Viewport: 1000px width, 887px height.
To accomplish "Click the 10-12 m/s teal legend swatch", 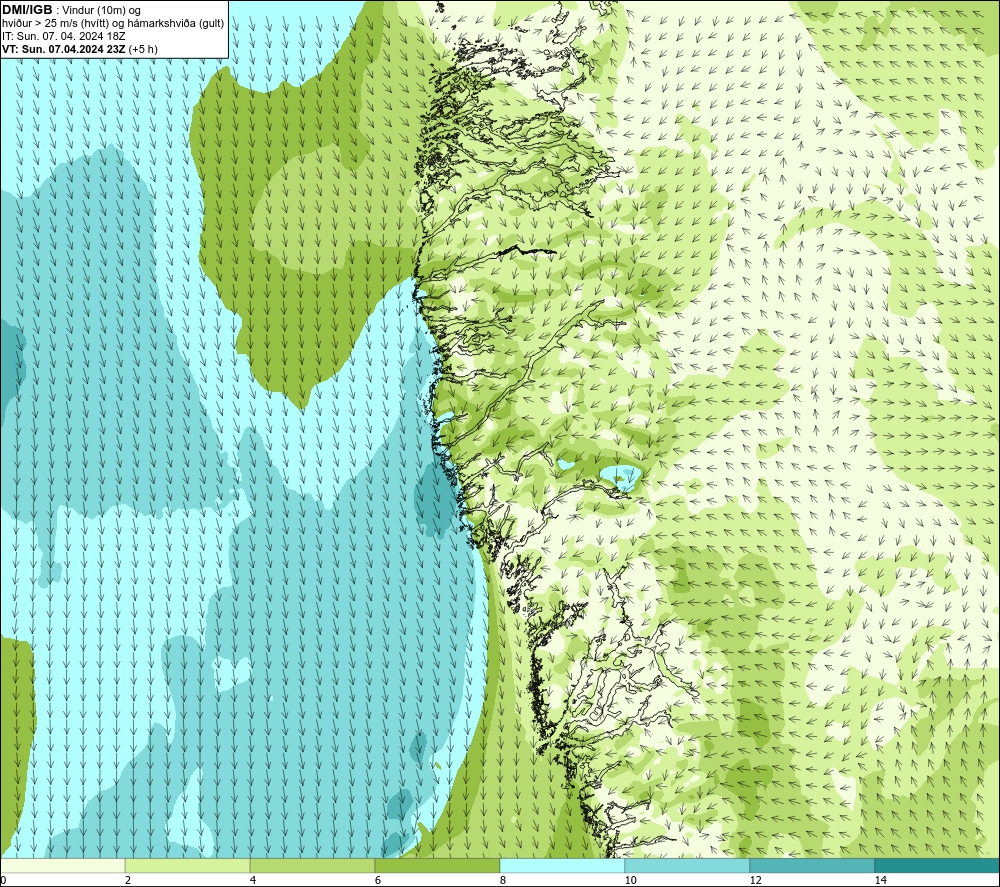I will coord(688,865).
